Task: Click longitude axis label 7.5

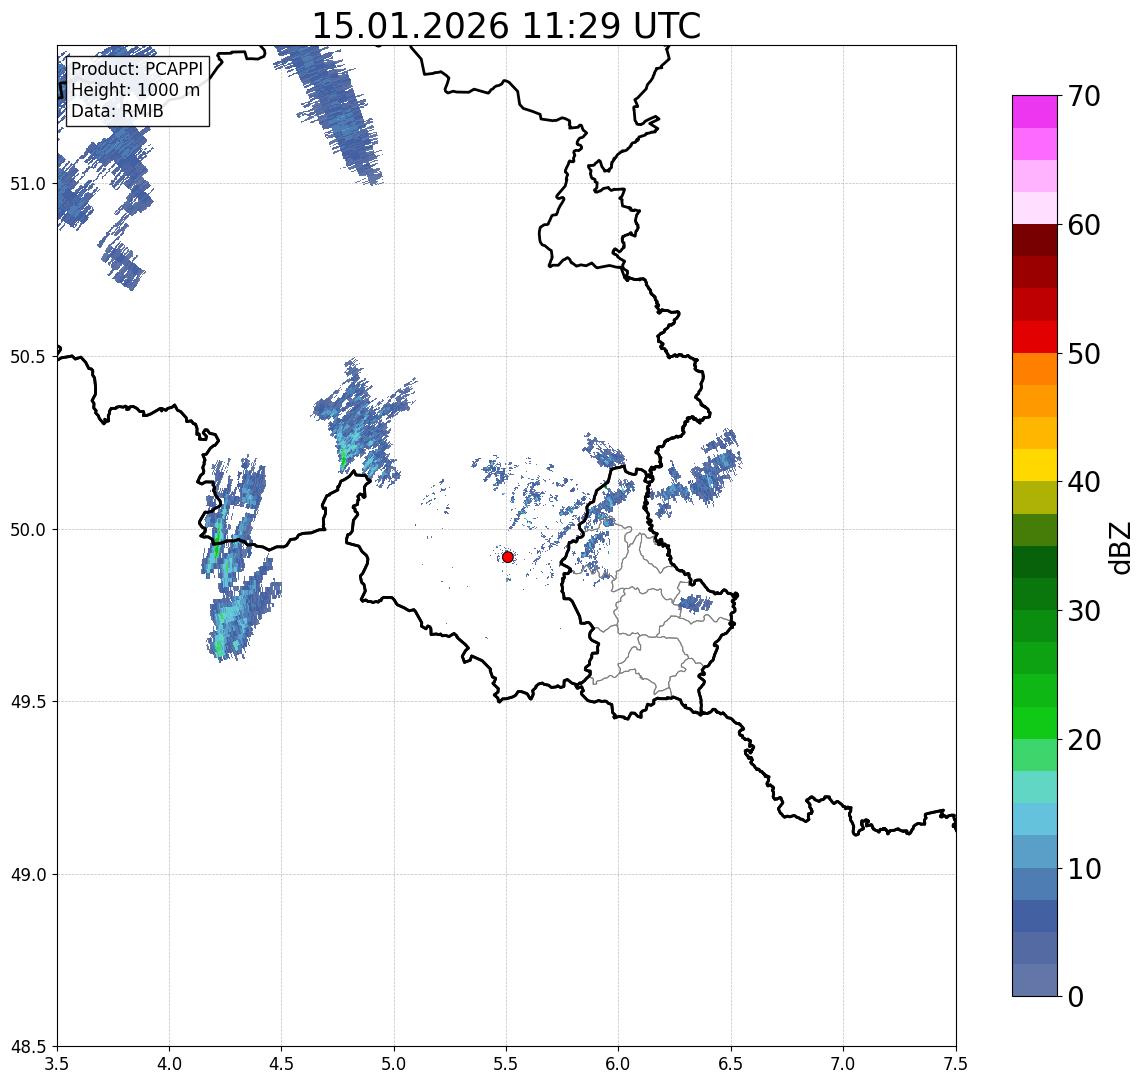Action: [x=956, y=1064]
